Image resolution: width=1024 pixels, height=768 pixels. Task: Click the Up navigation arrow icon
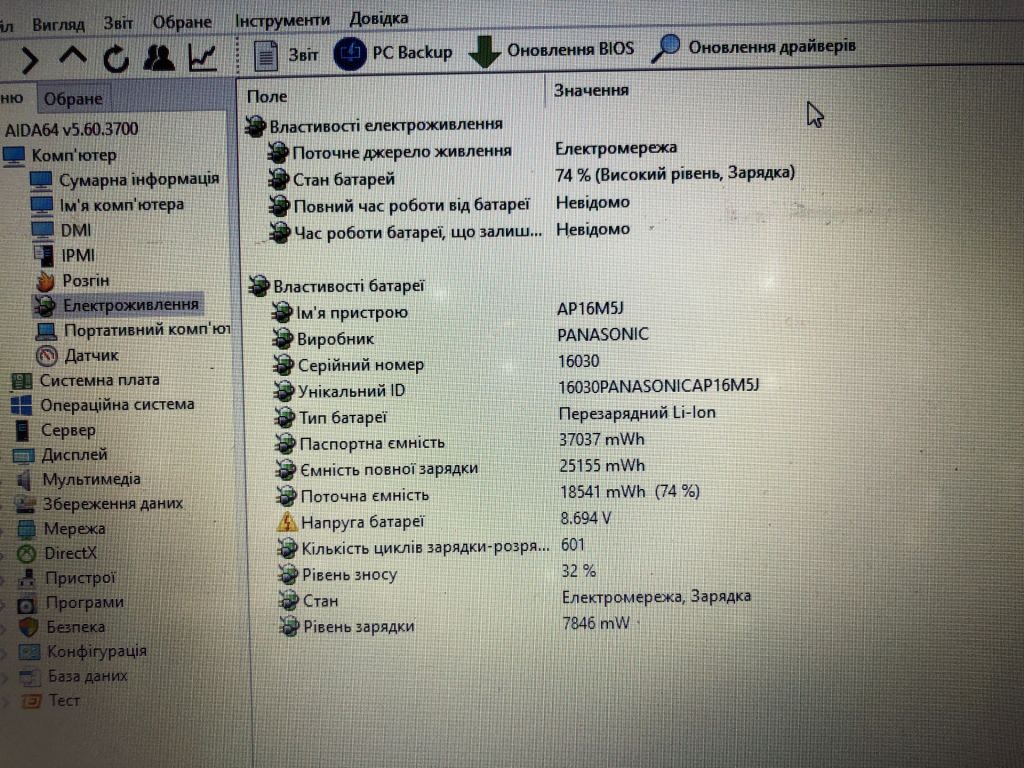(x=72, y=57)
